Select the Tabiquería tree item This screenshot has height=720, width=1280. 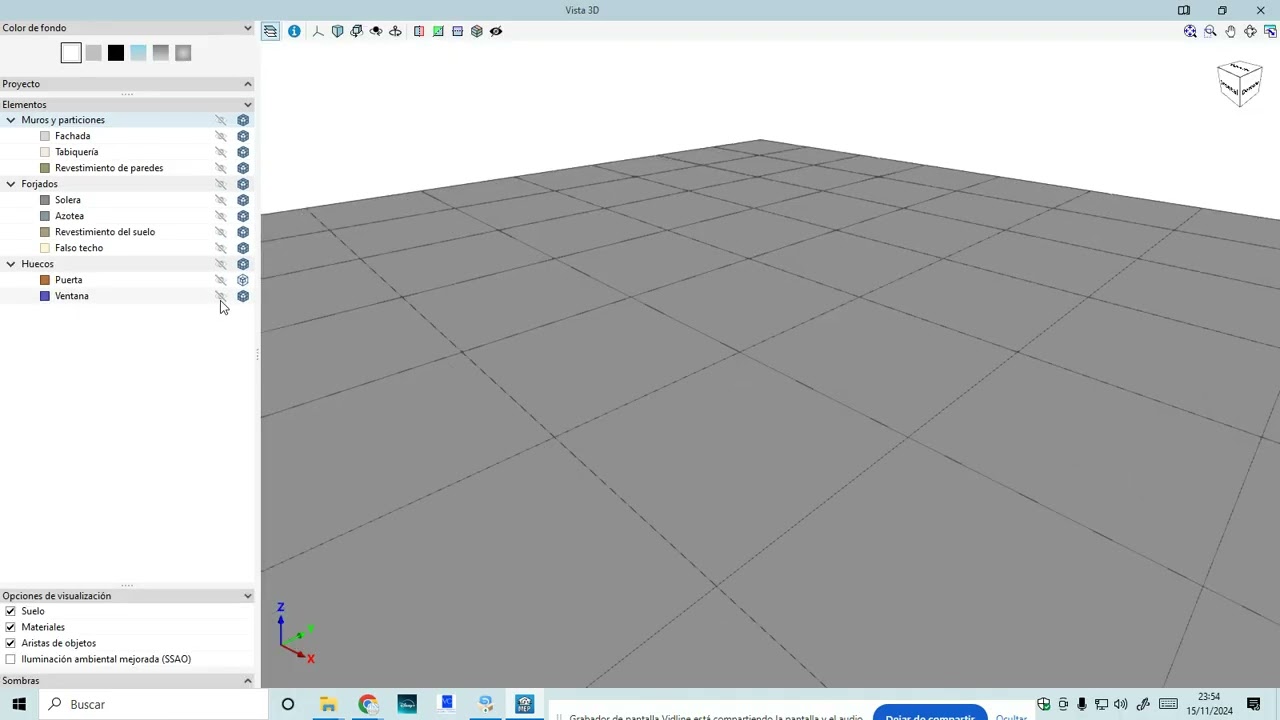tap(77, 152)
